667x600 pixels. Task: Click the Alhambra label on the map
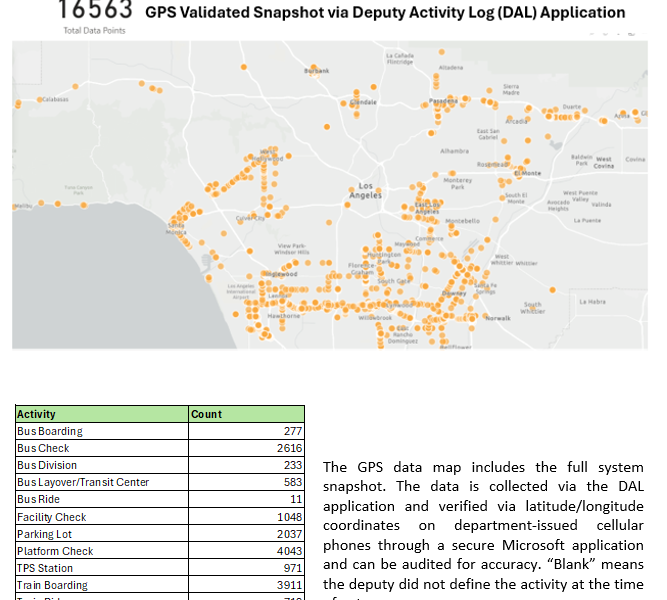pyautogui.click(x=454, y=151)
